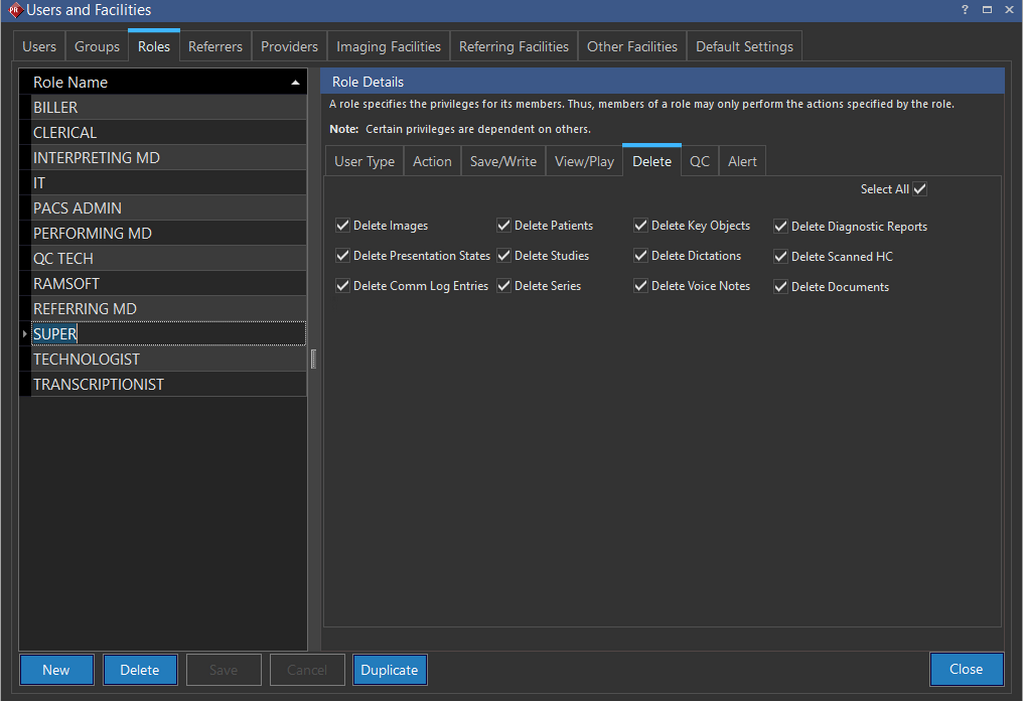Select the TECHNOLOGIST role row
The width and height of the screenshot is (1023, 702).
86,359
